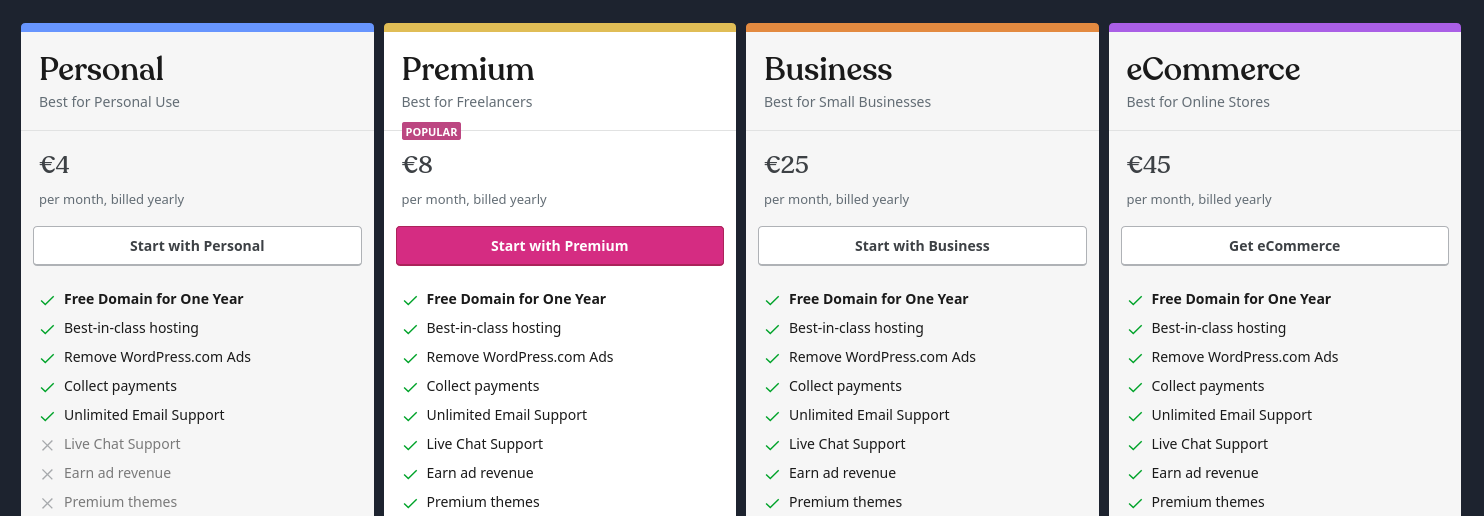Choose the Get eCommerce button

(x=1284, y=246)
